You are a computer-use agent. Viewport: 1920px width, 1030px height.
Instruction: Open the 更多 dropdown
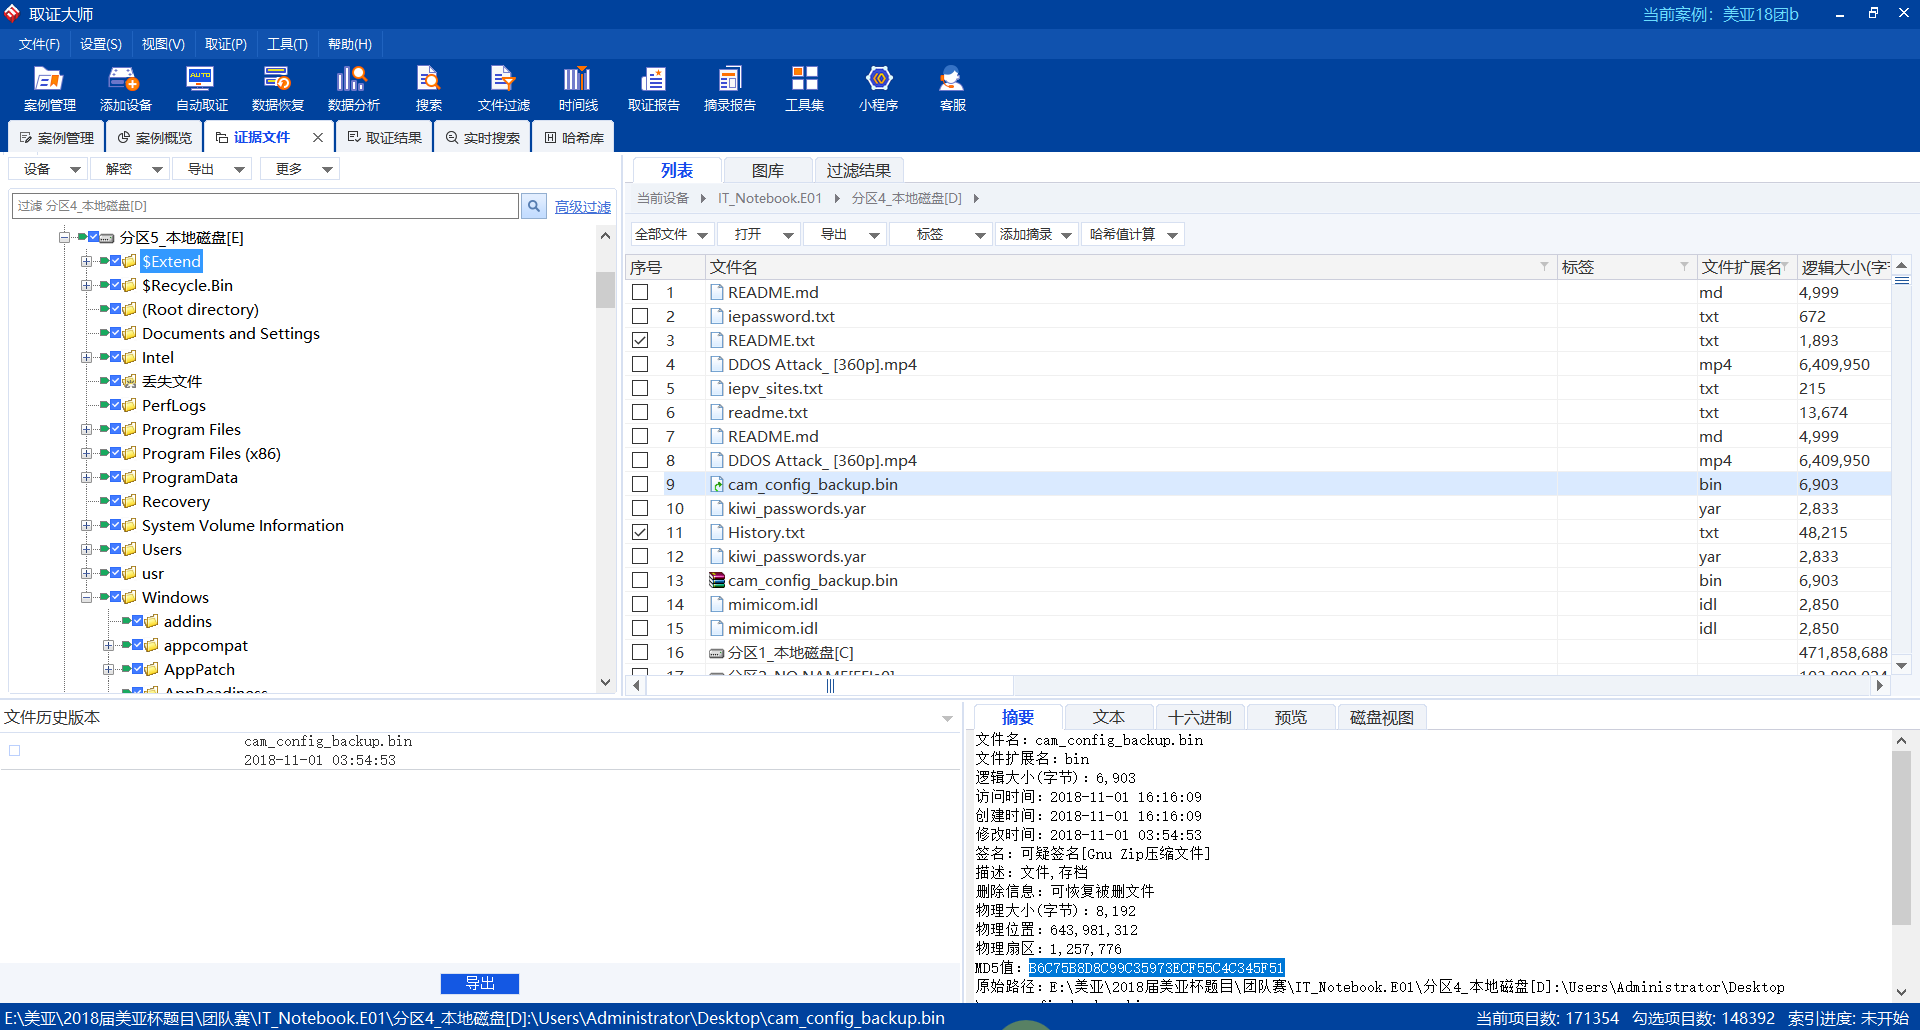tap(300, 169)
